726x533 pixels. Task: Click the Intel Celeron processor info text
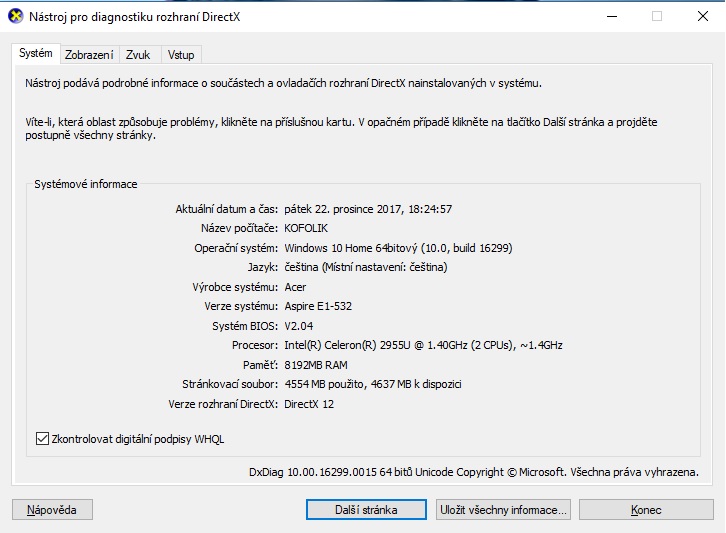click(x=423, y=345)
